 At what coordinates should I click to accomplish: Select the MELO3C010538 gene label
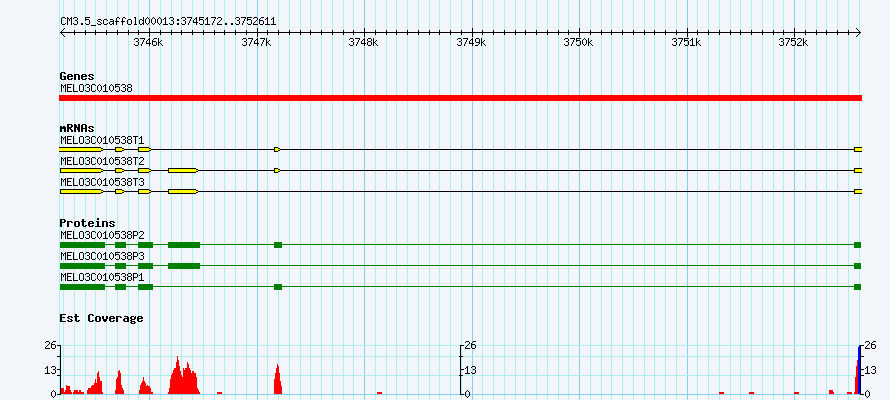point(96,89)
